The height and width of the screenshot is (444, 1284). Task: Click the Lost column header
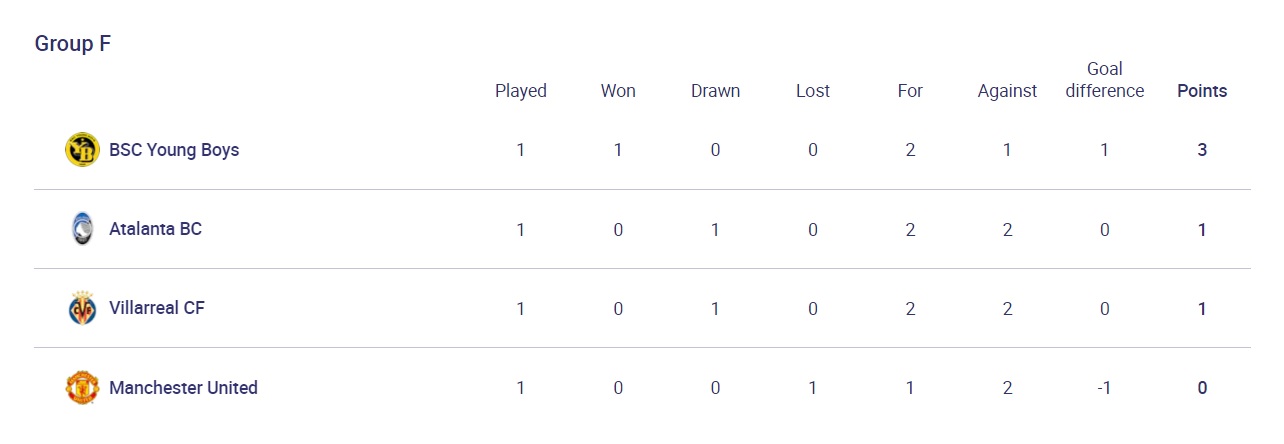(813, 91)
